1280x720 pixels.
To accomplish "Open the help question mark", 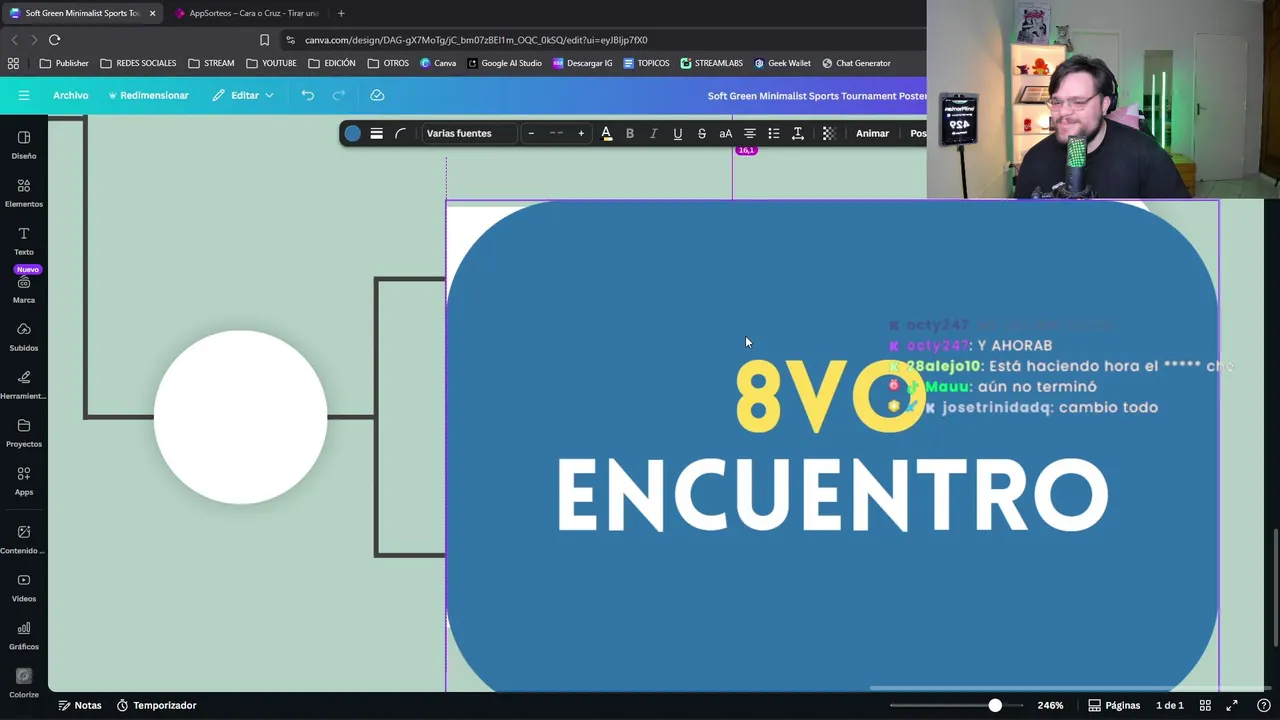I will point(1263,705).
